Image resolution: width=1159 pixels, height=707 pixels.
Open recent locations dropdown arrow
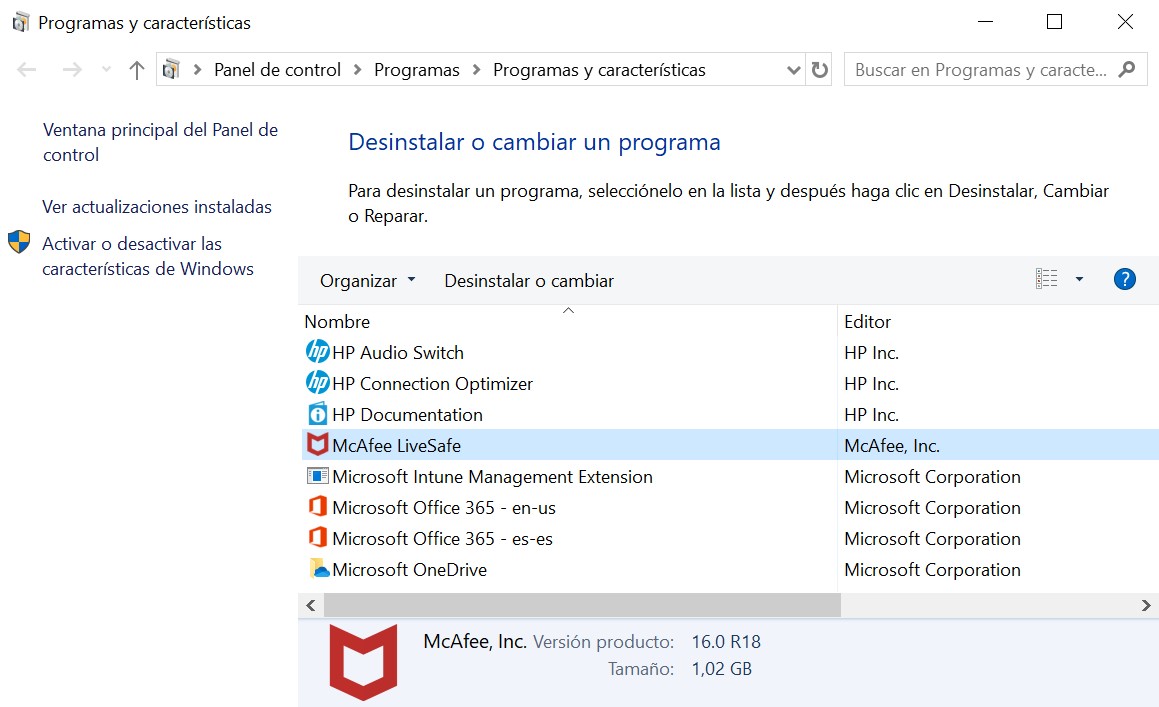106,70
